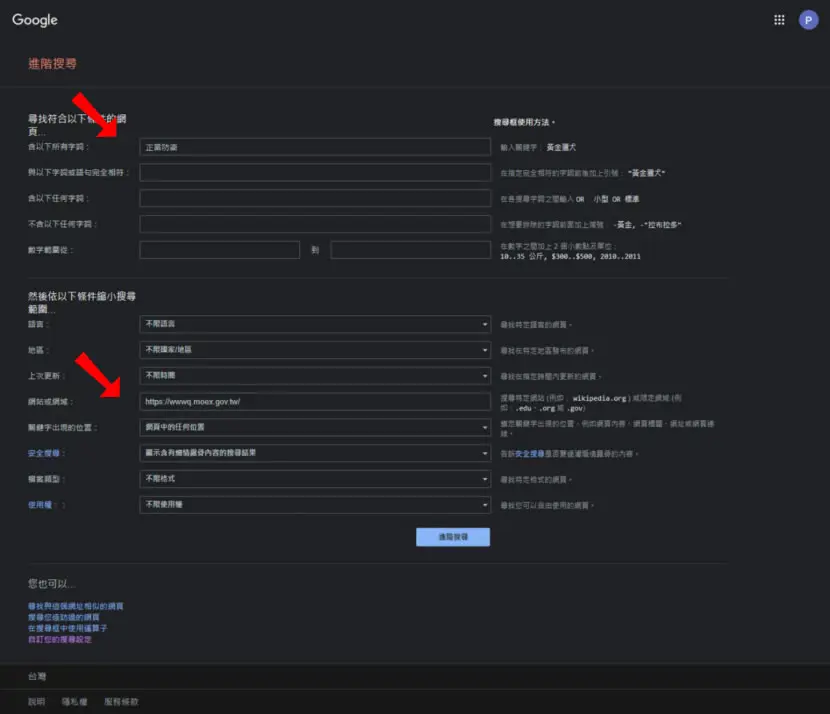Click the exact-phrase 完全相符 input field
This screenshot has width=830, height=714.
[315, 173]
